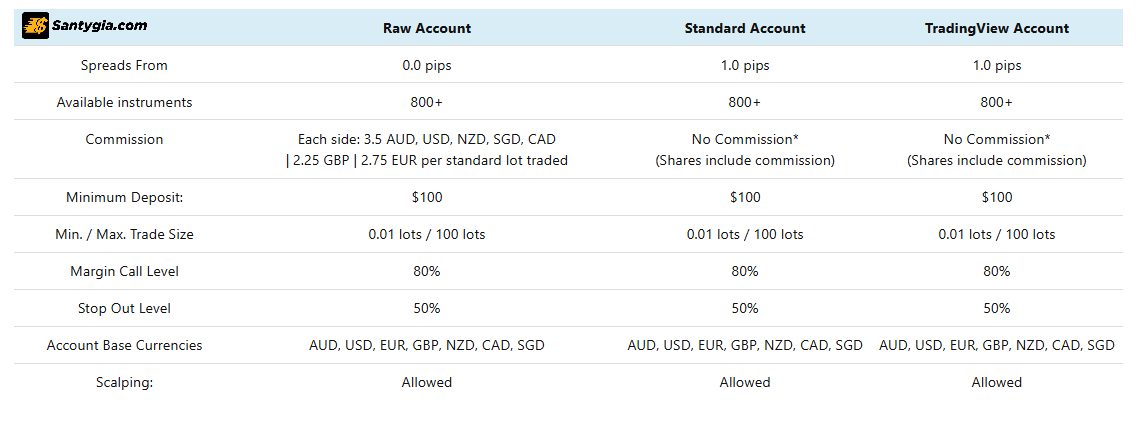This screenshot has width=1143, height=429.
Task: Click Account Base Currencies row label
Action: click(124, 345)
